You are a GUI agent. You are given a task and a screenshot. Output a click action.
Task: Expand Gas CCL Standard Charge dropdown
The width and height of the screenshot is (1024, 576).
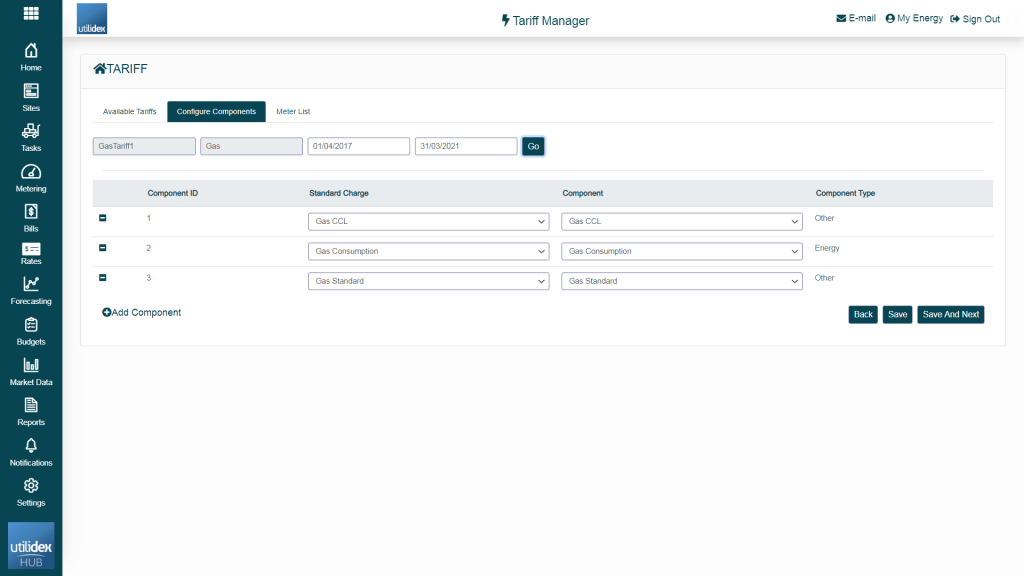pyautogui.click(x=428, y=222)
